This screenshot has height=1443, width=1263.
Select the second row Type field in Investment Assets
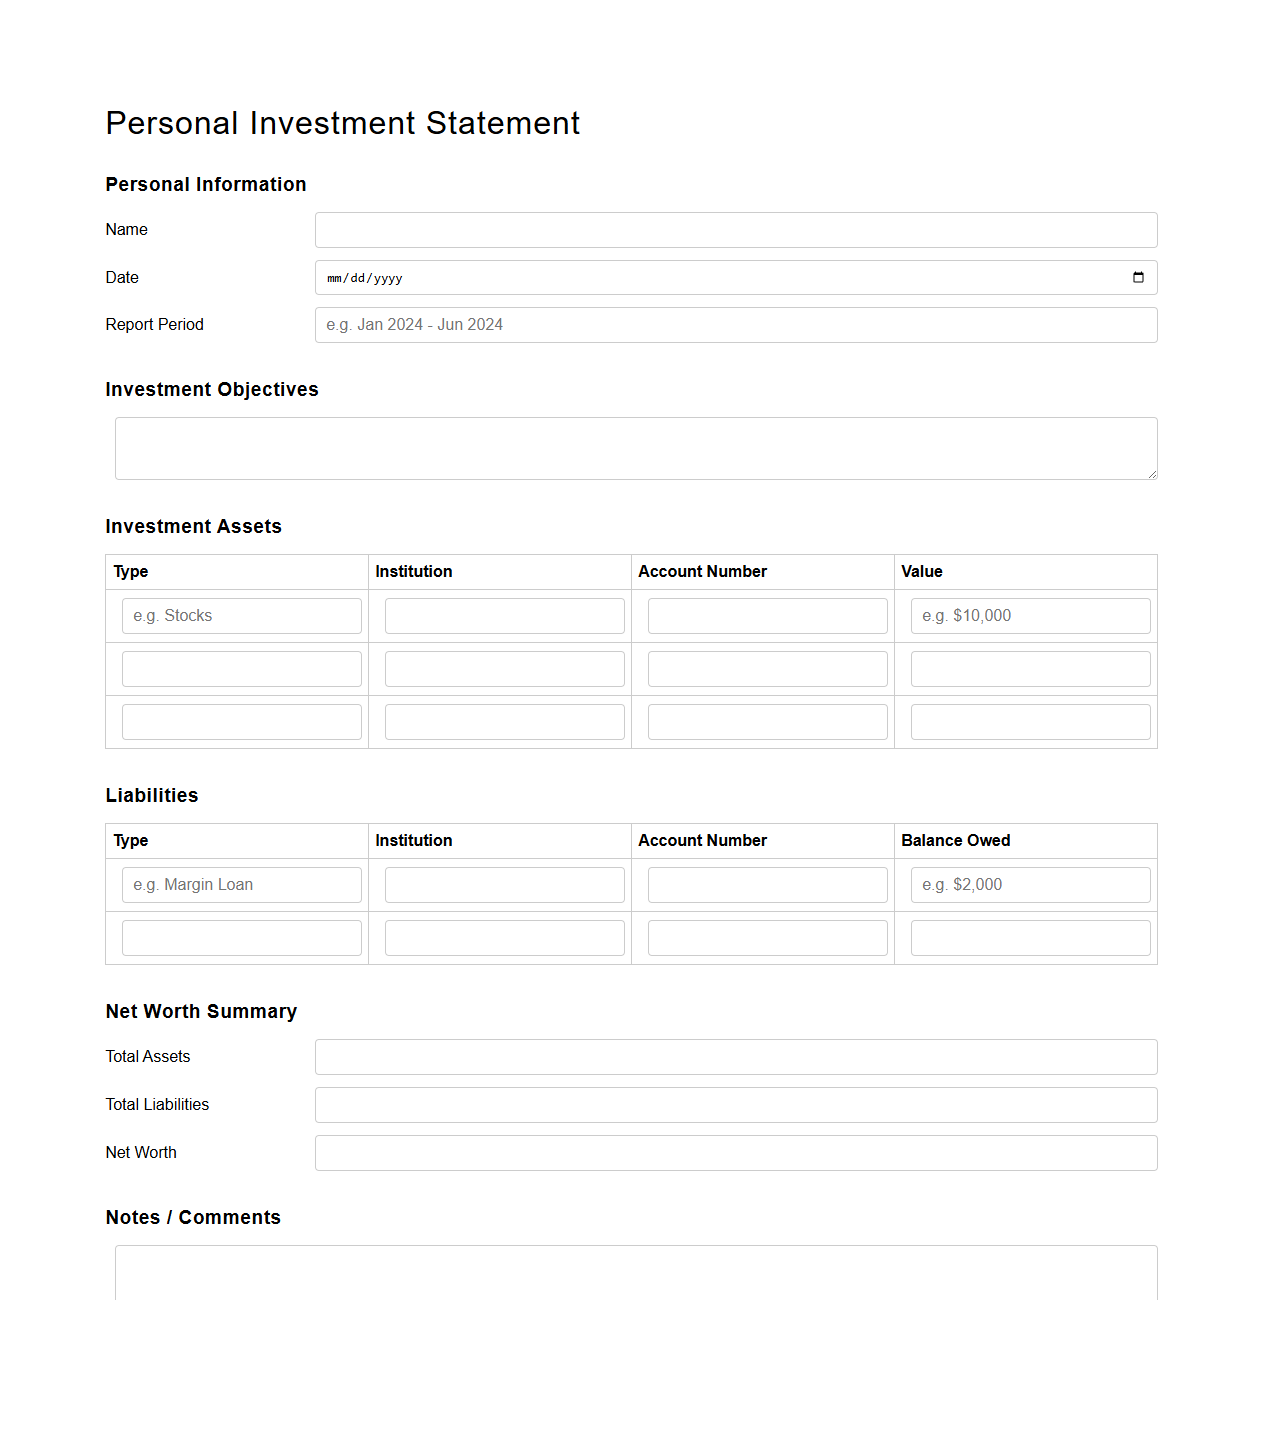tap(241, 668)
